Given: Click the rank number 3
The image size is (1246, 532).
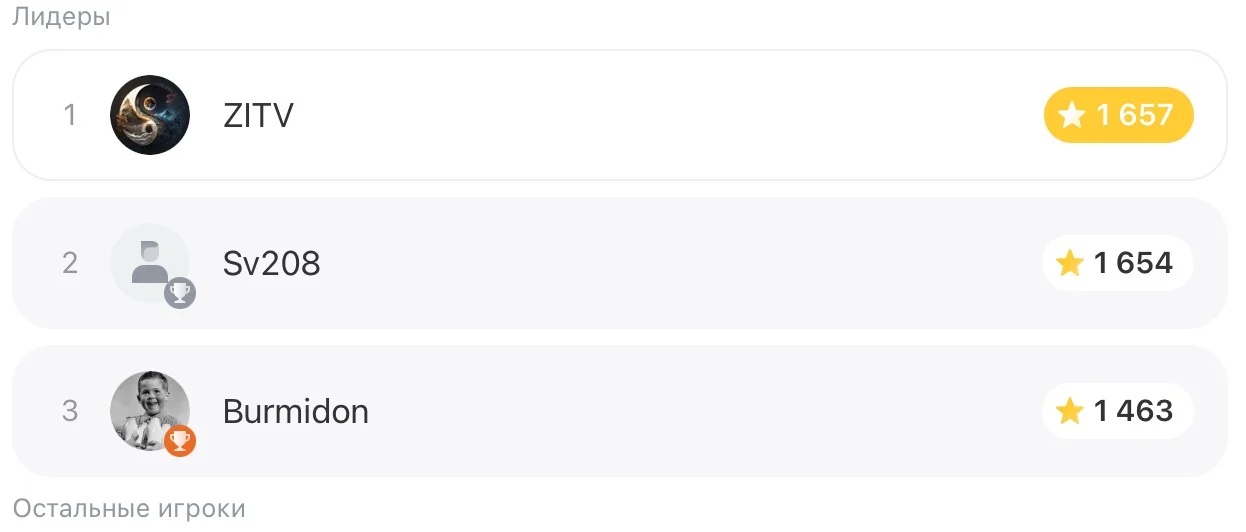Looking at the screenshot, I should click(70, 411).
